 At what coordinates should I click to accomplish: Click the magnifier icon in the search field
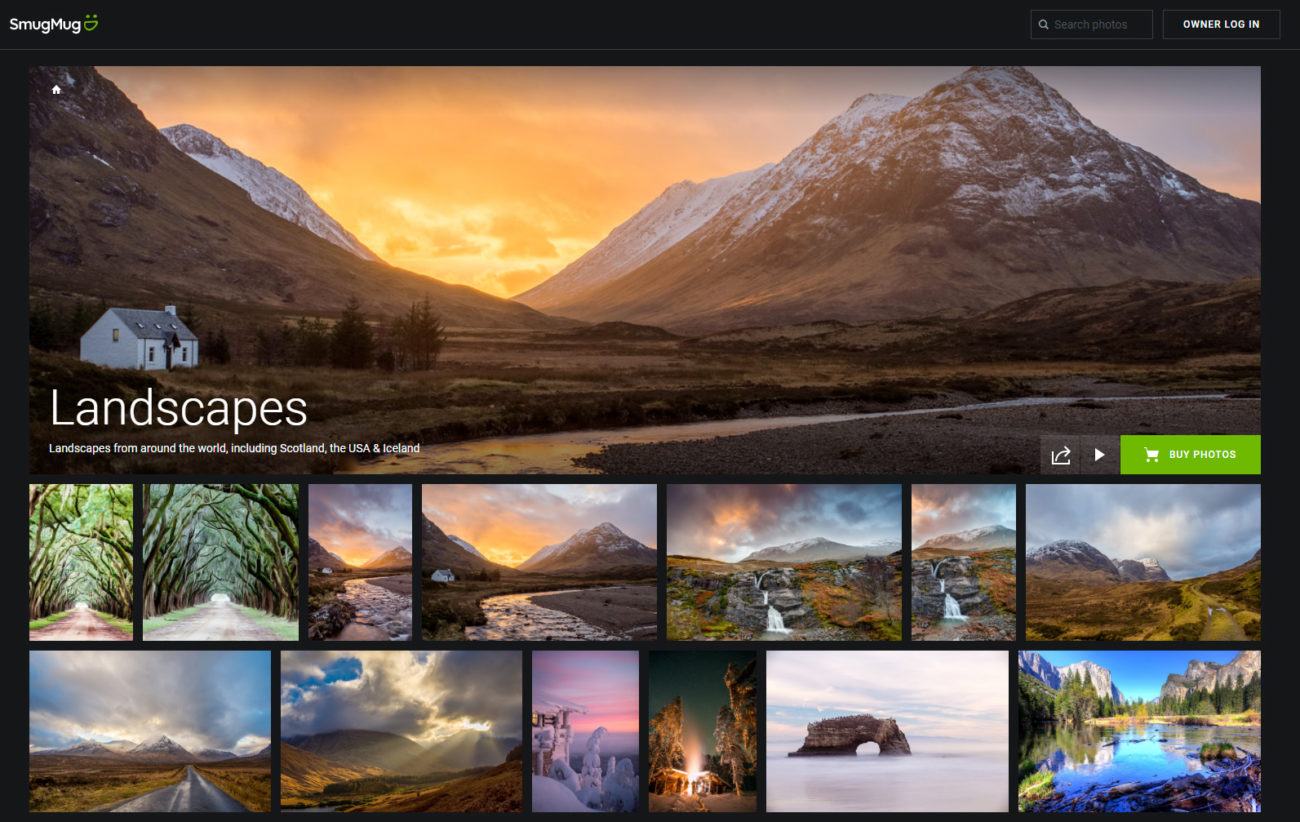pyautogui.click(x=1044, y=24)
